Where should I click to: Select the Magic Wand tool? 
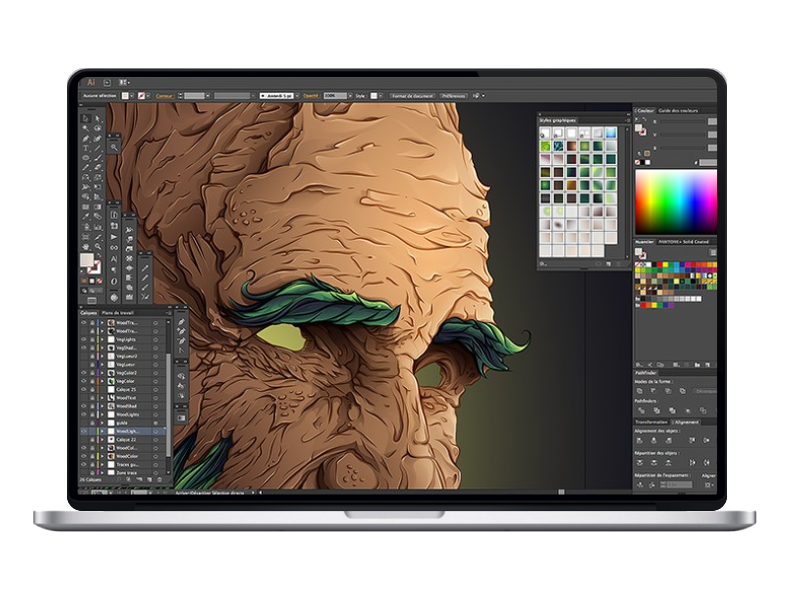pyautogui.click(x=86, y=129)
